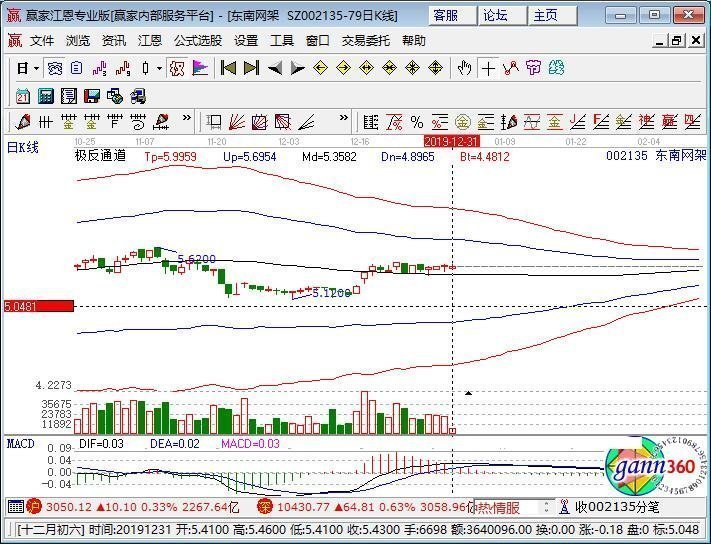Click the 日K线 chart label
711x544 pixels.
[x=23, y=147]
